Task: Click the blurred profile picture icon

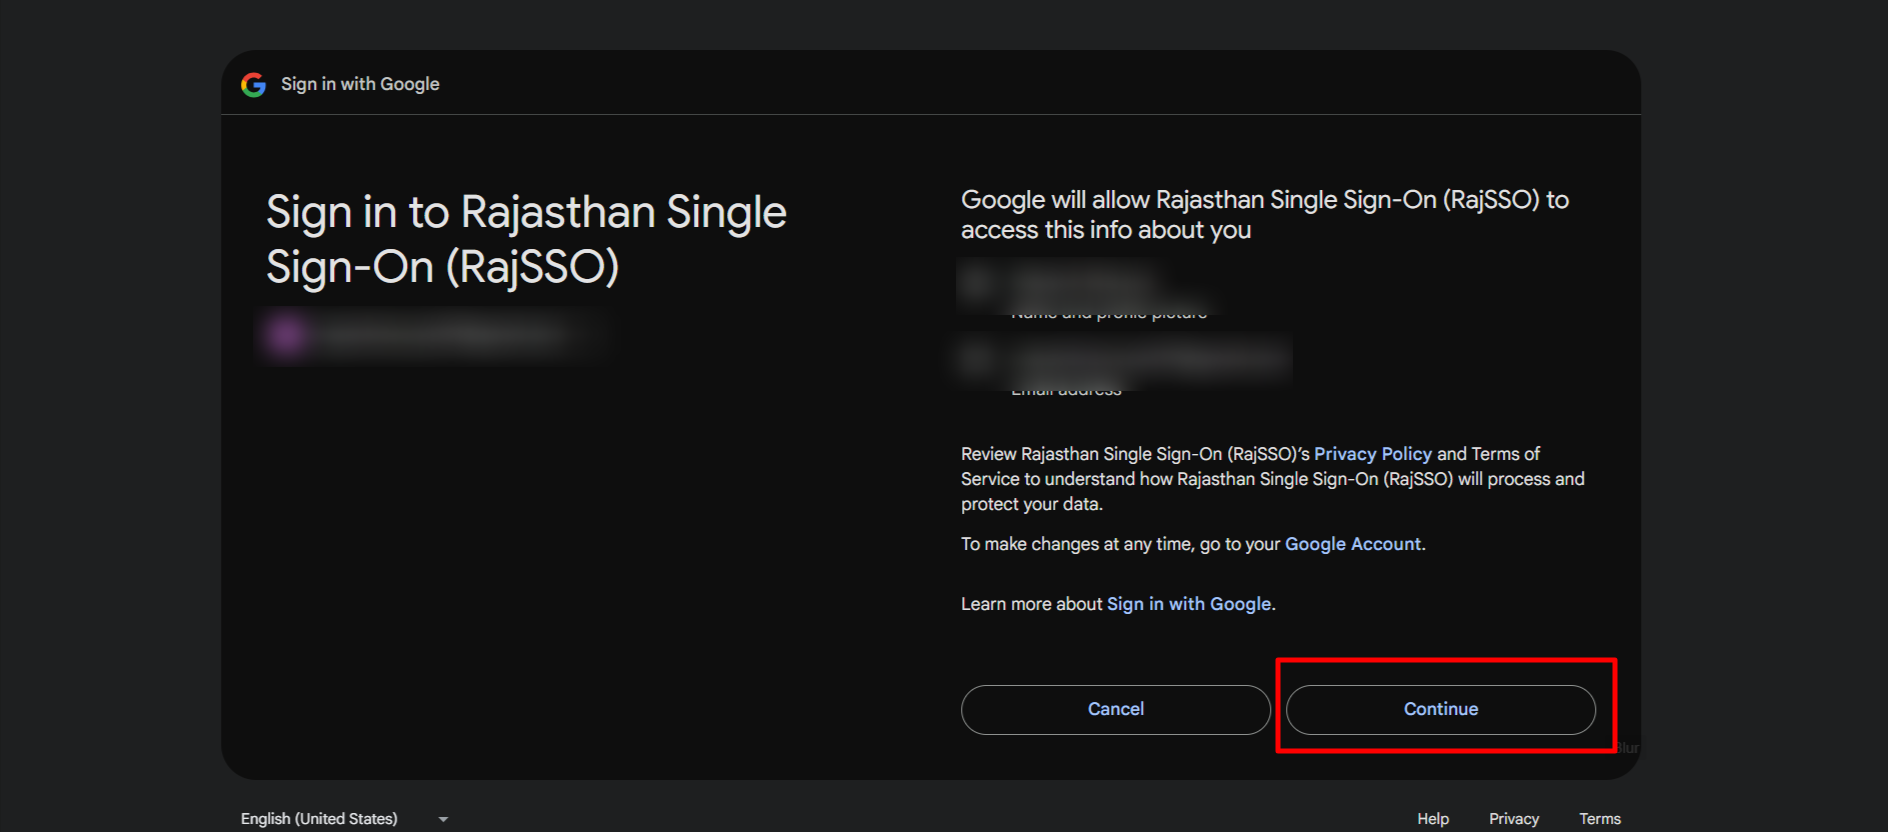Action: pos(978,283)
